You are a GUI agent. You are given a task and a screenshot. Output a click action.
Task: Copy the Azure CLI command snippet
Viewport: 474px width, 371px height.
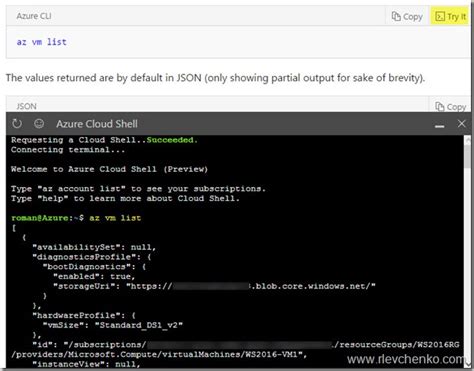point(407,16)
